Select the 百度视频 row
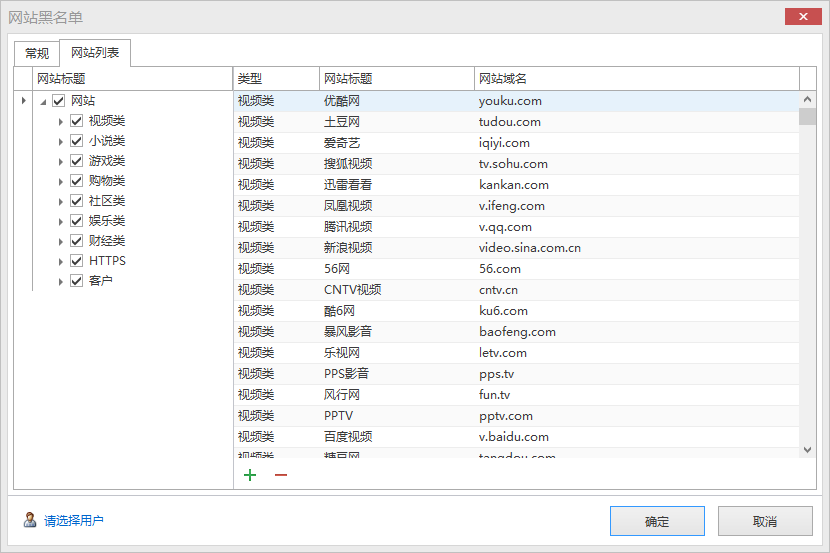Screen dimensions: 830x553 pyautogui.click(x=516, y=437)
